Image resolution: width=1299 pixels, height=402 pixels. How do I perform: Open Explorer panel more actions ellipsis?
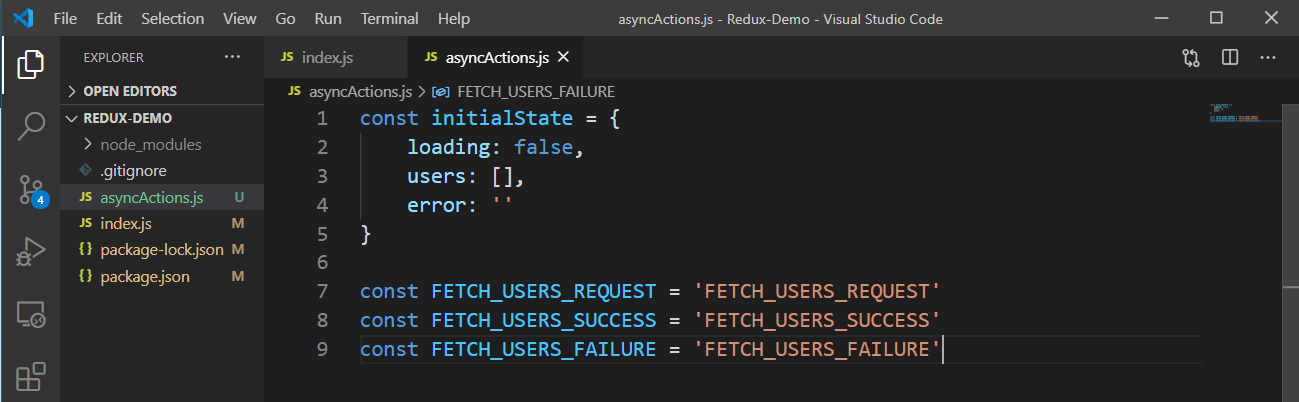pyautogui.click(x=232, y=57)
